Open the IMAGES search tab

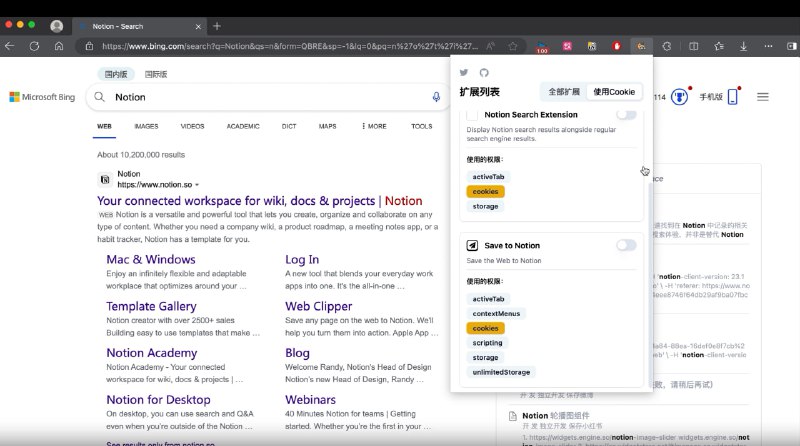click(x=146, y=126)
